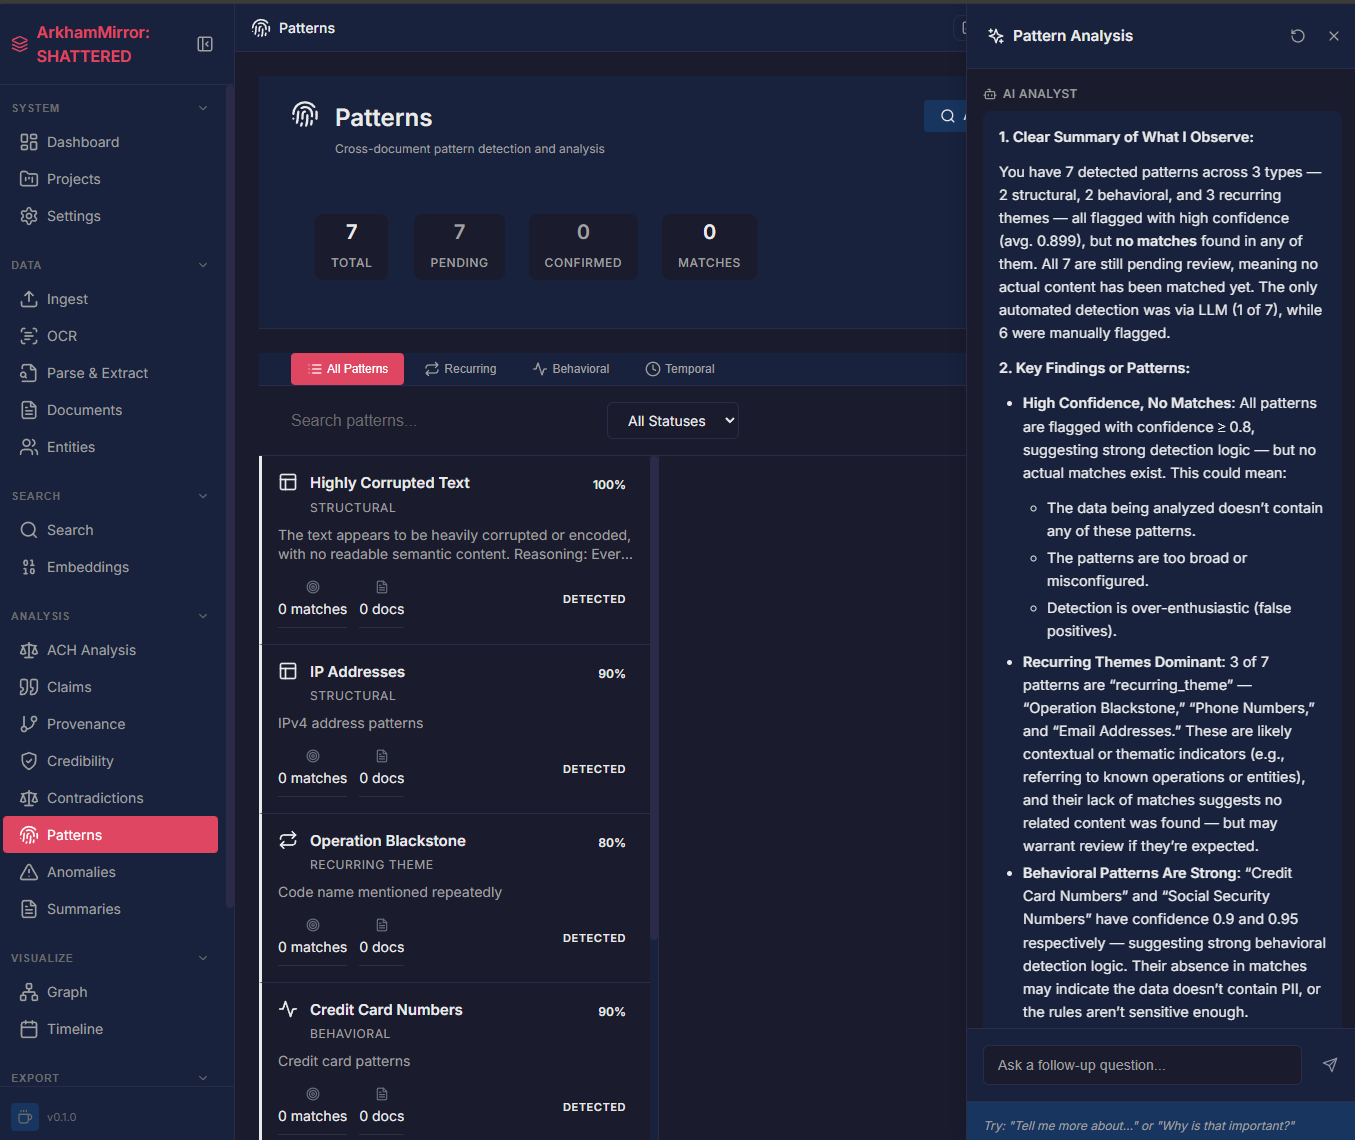Click the coffee cup icon beside v0.1.0
Image resolution: width=1355 pixels, height=1140 pixels.
click(x=25, y=1117)
